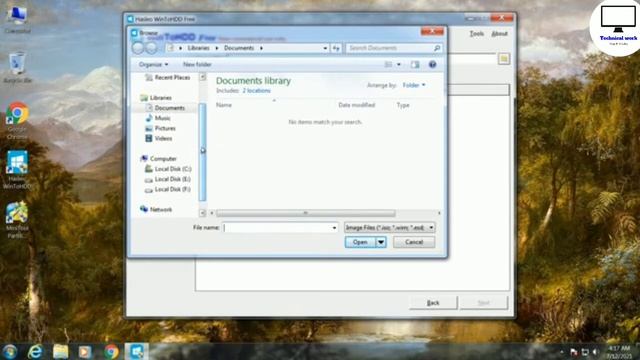
Task: Open 2 locations link
Action: coord(256,91)
